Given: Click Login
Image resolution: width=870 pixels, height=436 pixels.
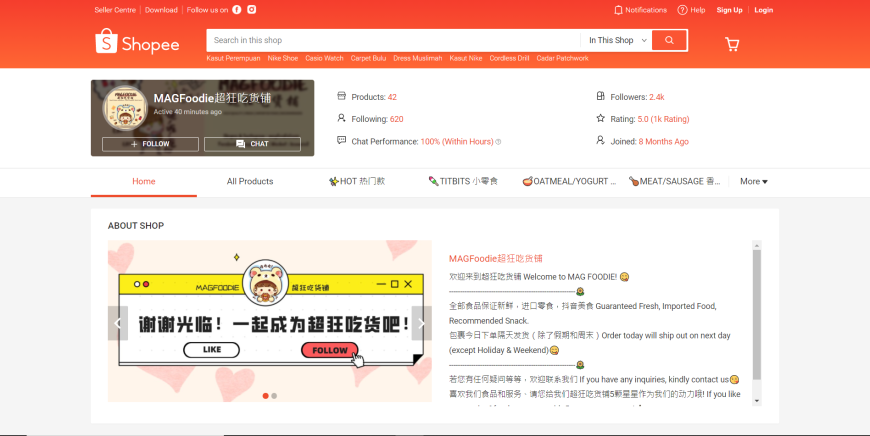Looking at the screenshot, I should [763, 10].
